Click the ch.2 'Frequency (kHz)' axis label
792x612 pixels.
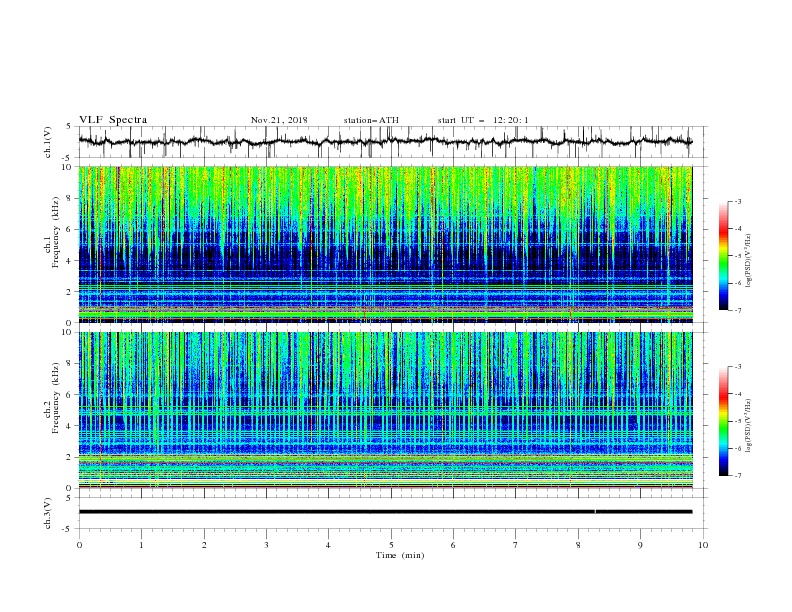56,398
